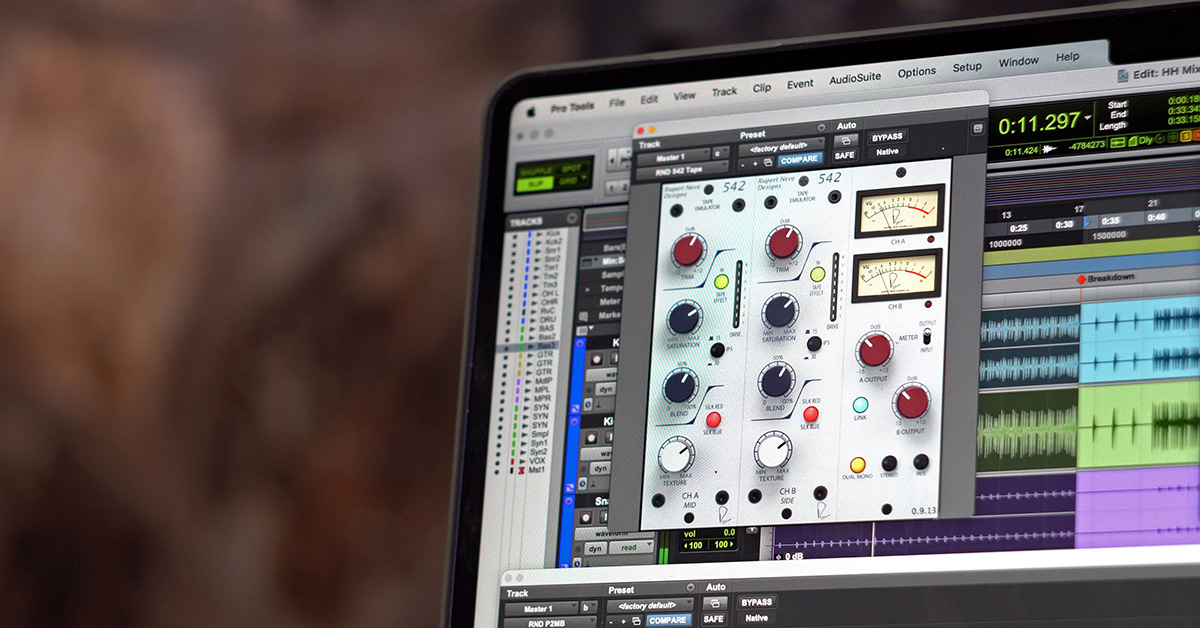Image resolution: width=1200 pixels, height=628 pixels.
Task: Click channel B Blend knob
Action: click(x=776, y=381)
